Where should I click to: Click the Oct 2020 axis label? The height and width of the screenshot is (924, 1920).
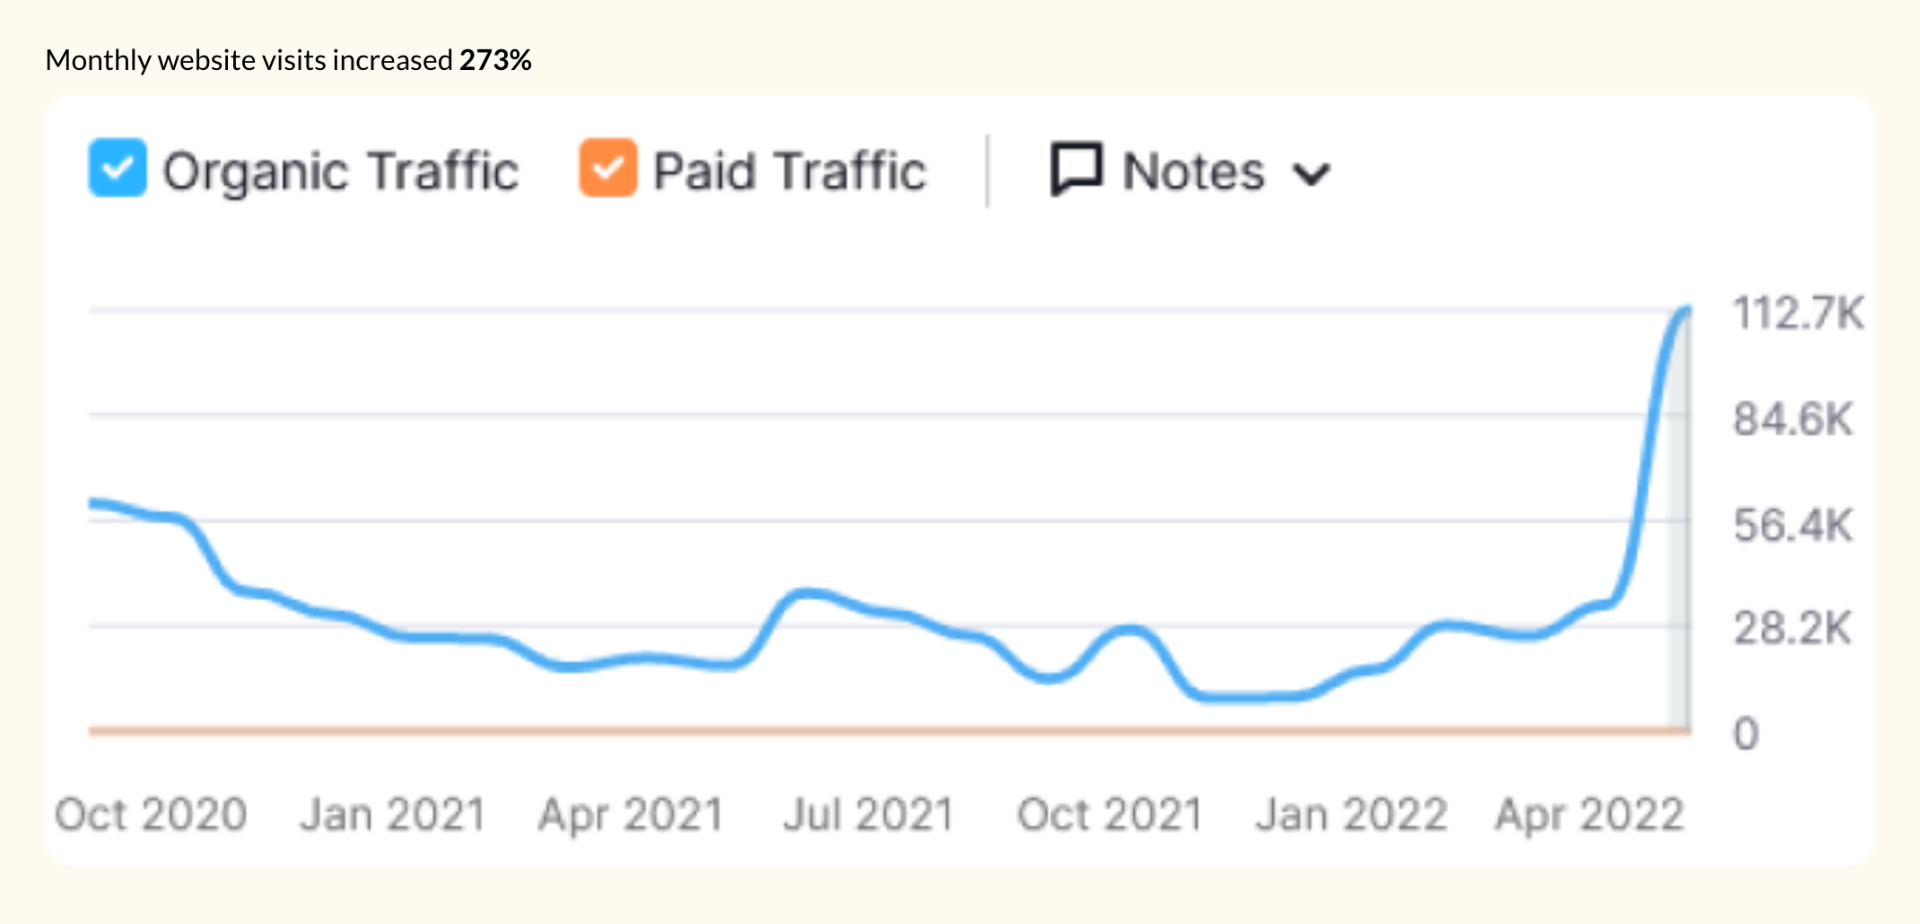click(151, 814)
